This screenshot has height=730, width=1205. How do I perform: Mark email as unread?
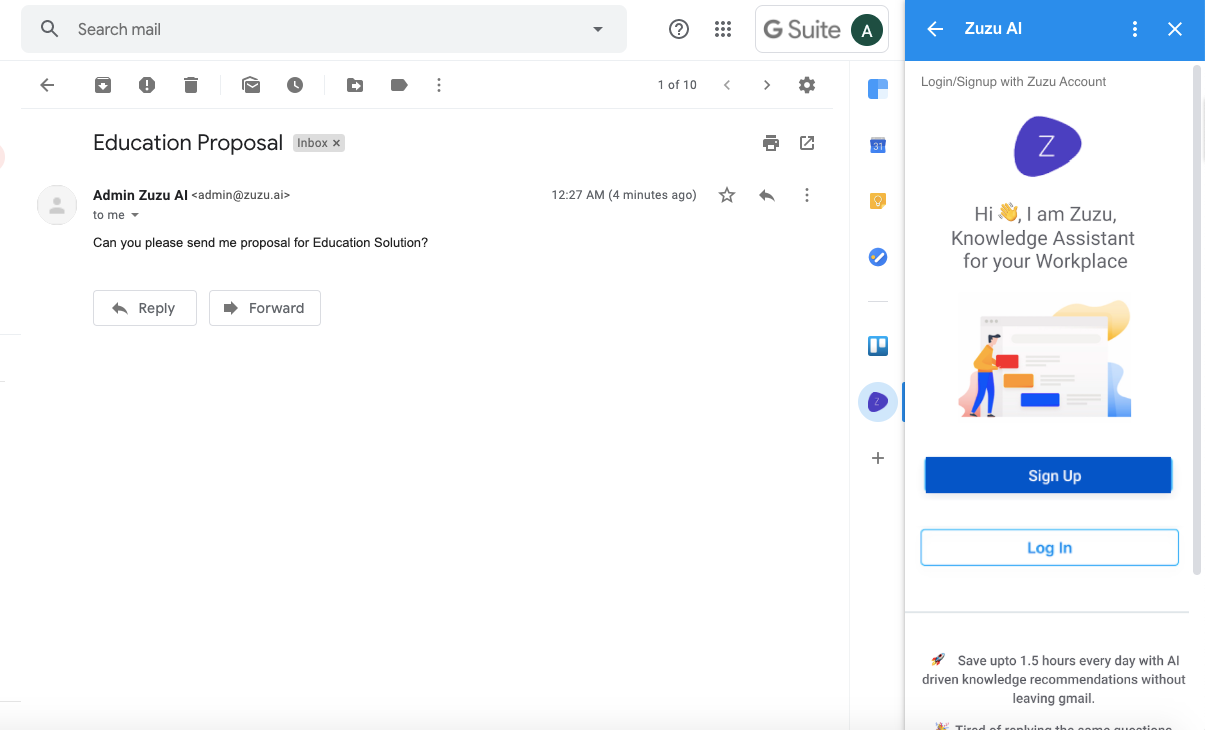coord(251,85)
